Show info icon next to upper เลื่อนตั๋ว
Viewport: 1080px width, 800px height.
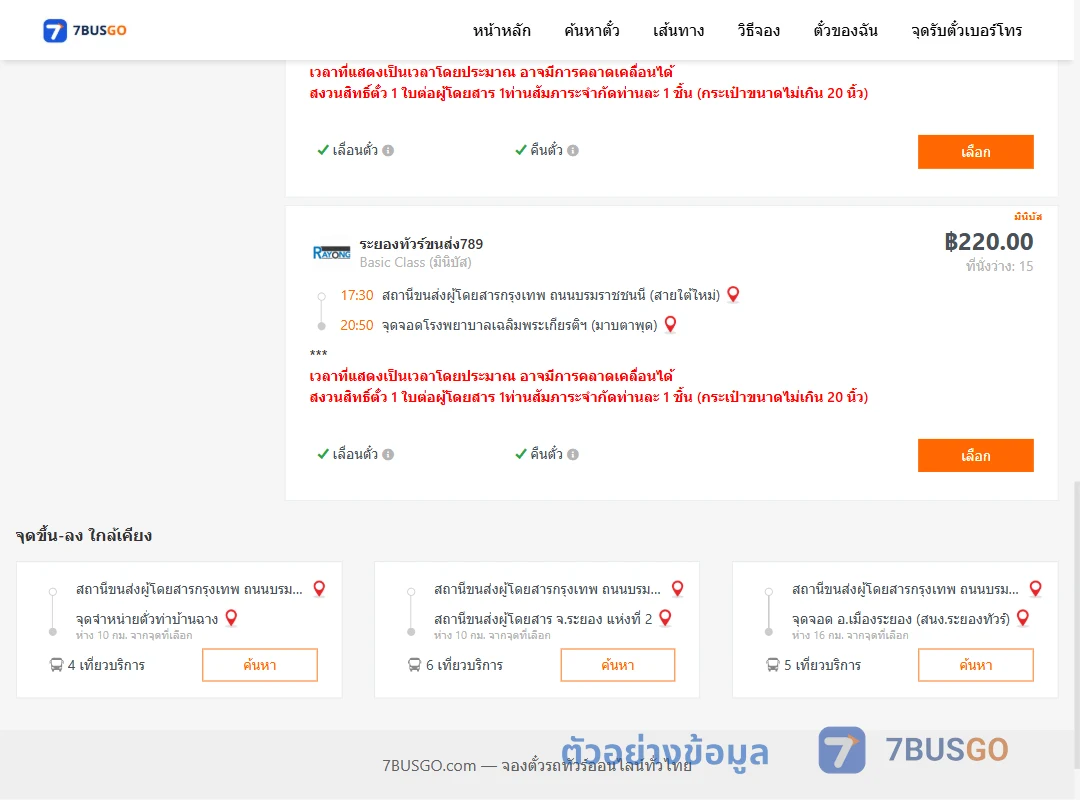click(388, 150)
